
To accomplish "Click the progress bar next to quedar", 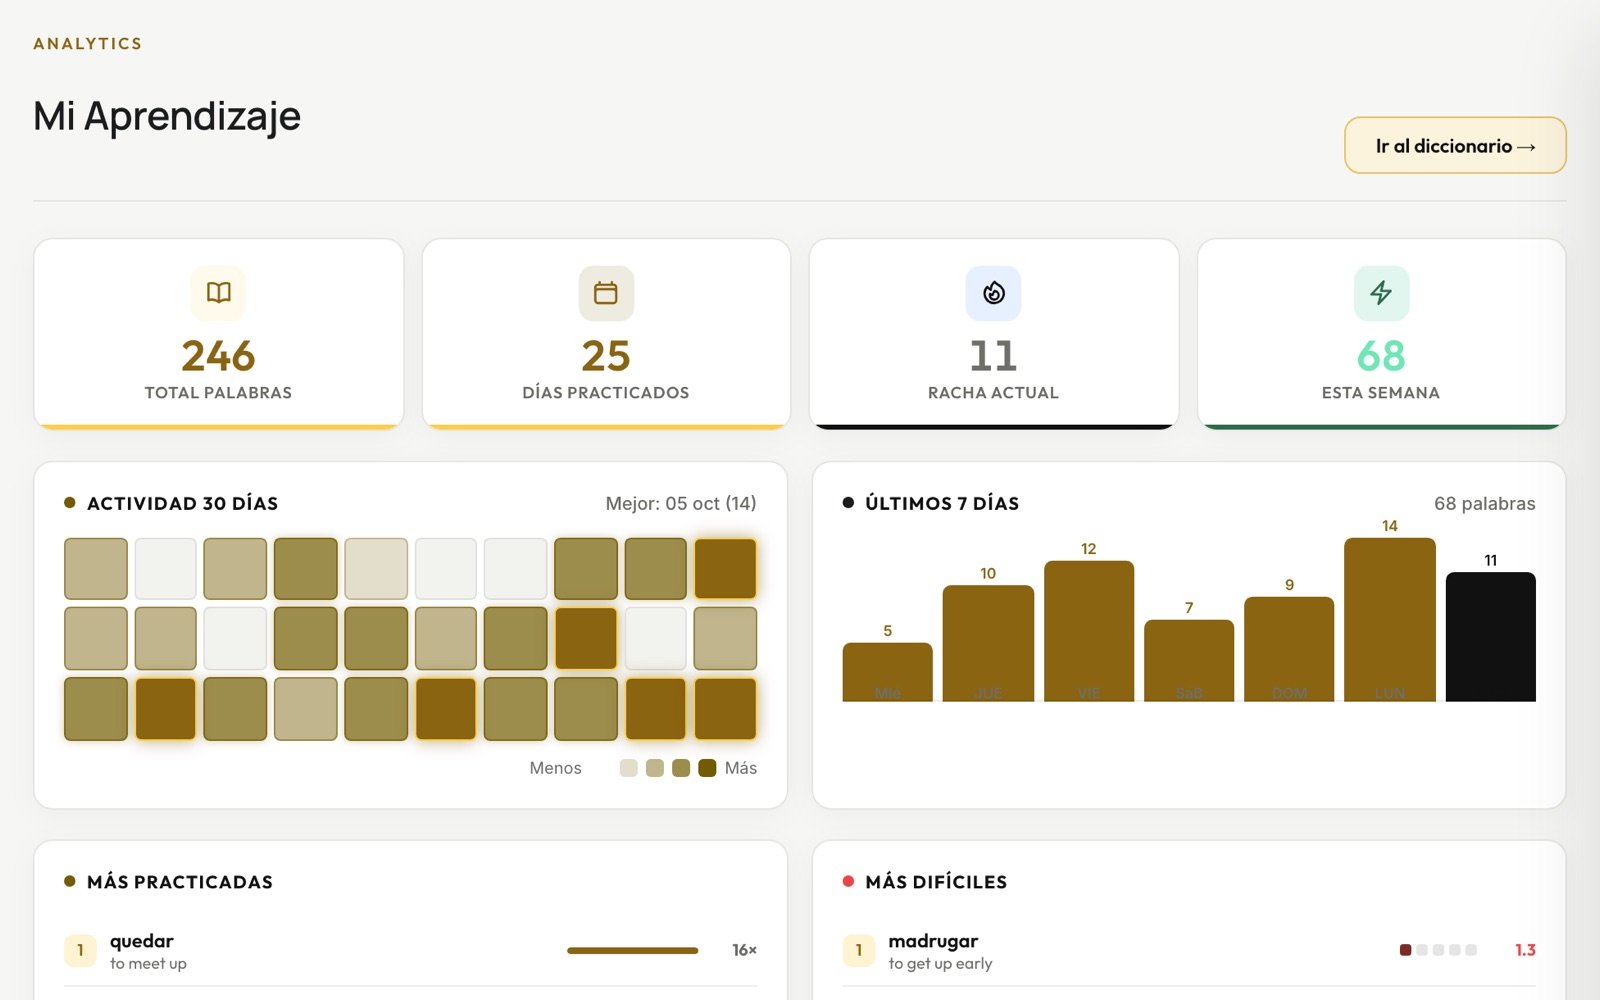I will [x=632, y=950].
